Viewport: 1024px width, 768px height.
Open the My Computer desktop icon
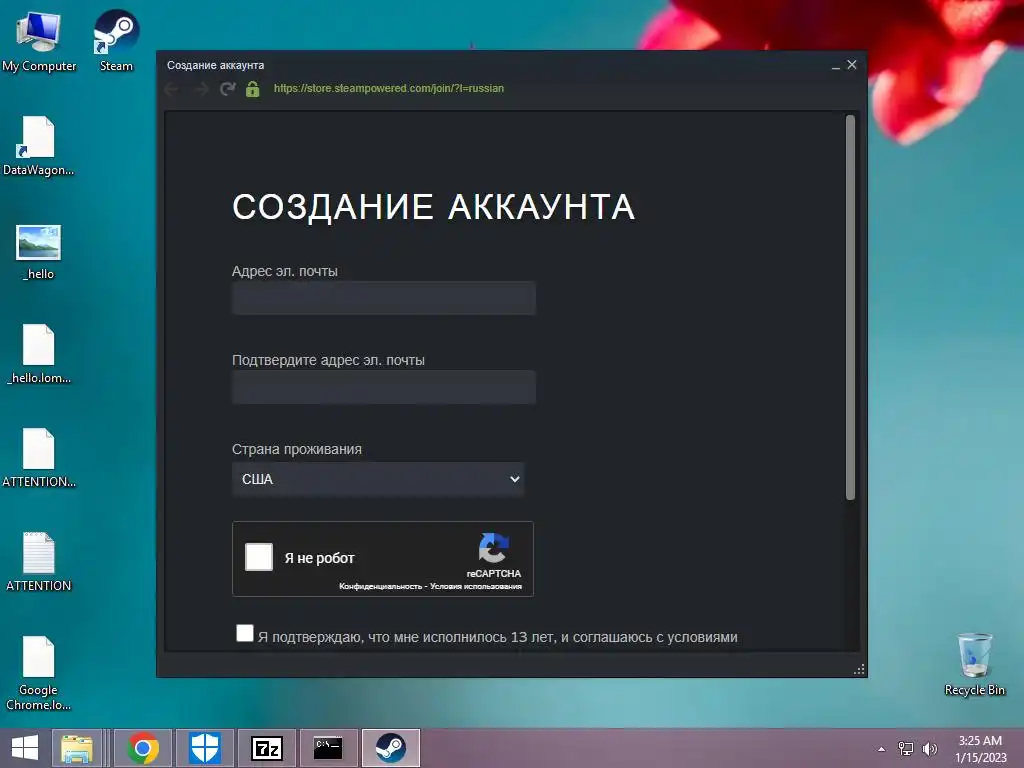click(39, 40)
